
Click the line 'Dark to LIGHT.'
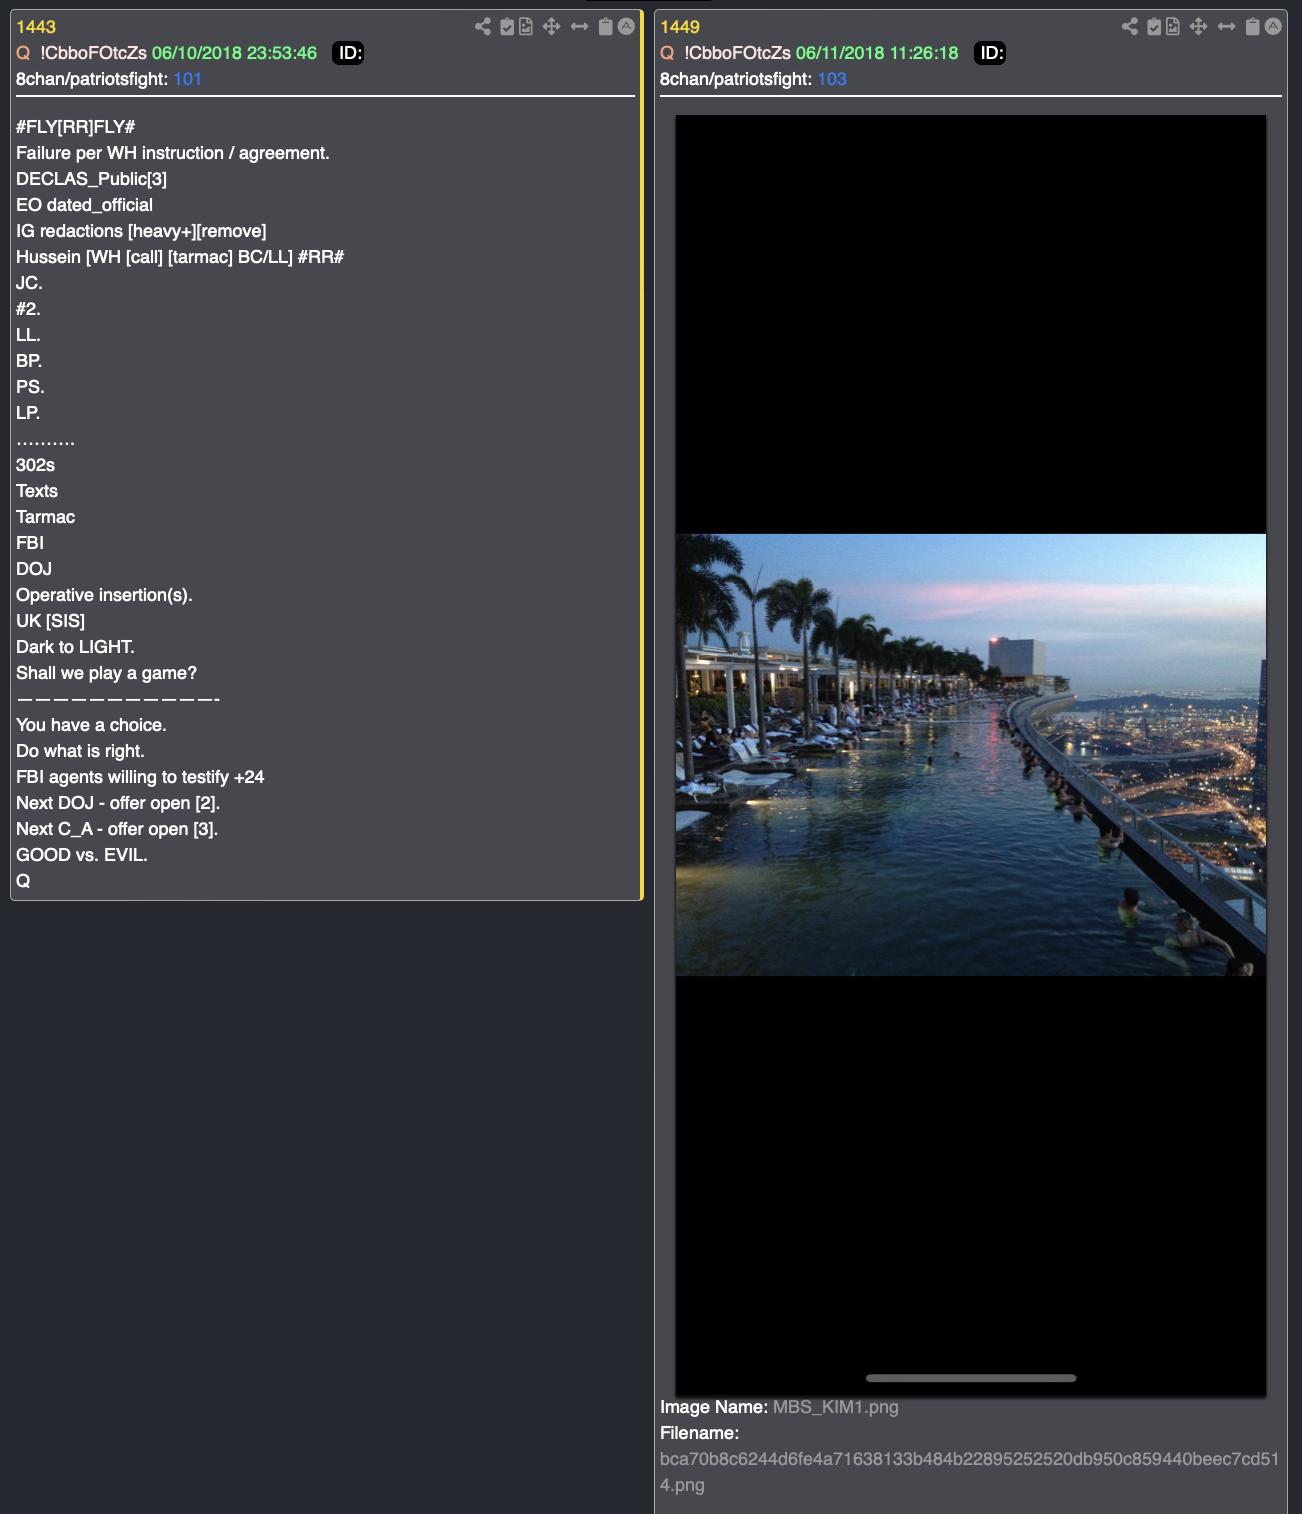[75, 647]
